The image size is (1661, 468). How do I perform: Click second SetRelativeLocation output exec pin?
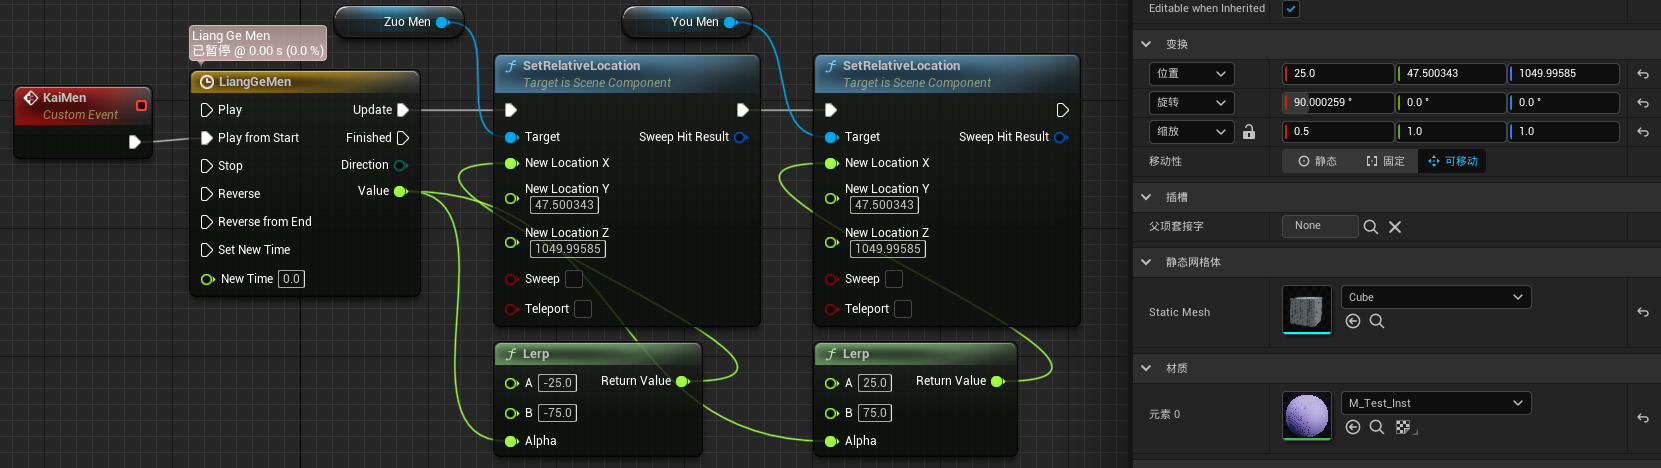click(1063, 110)
